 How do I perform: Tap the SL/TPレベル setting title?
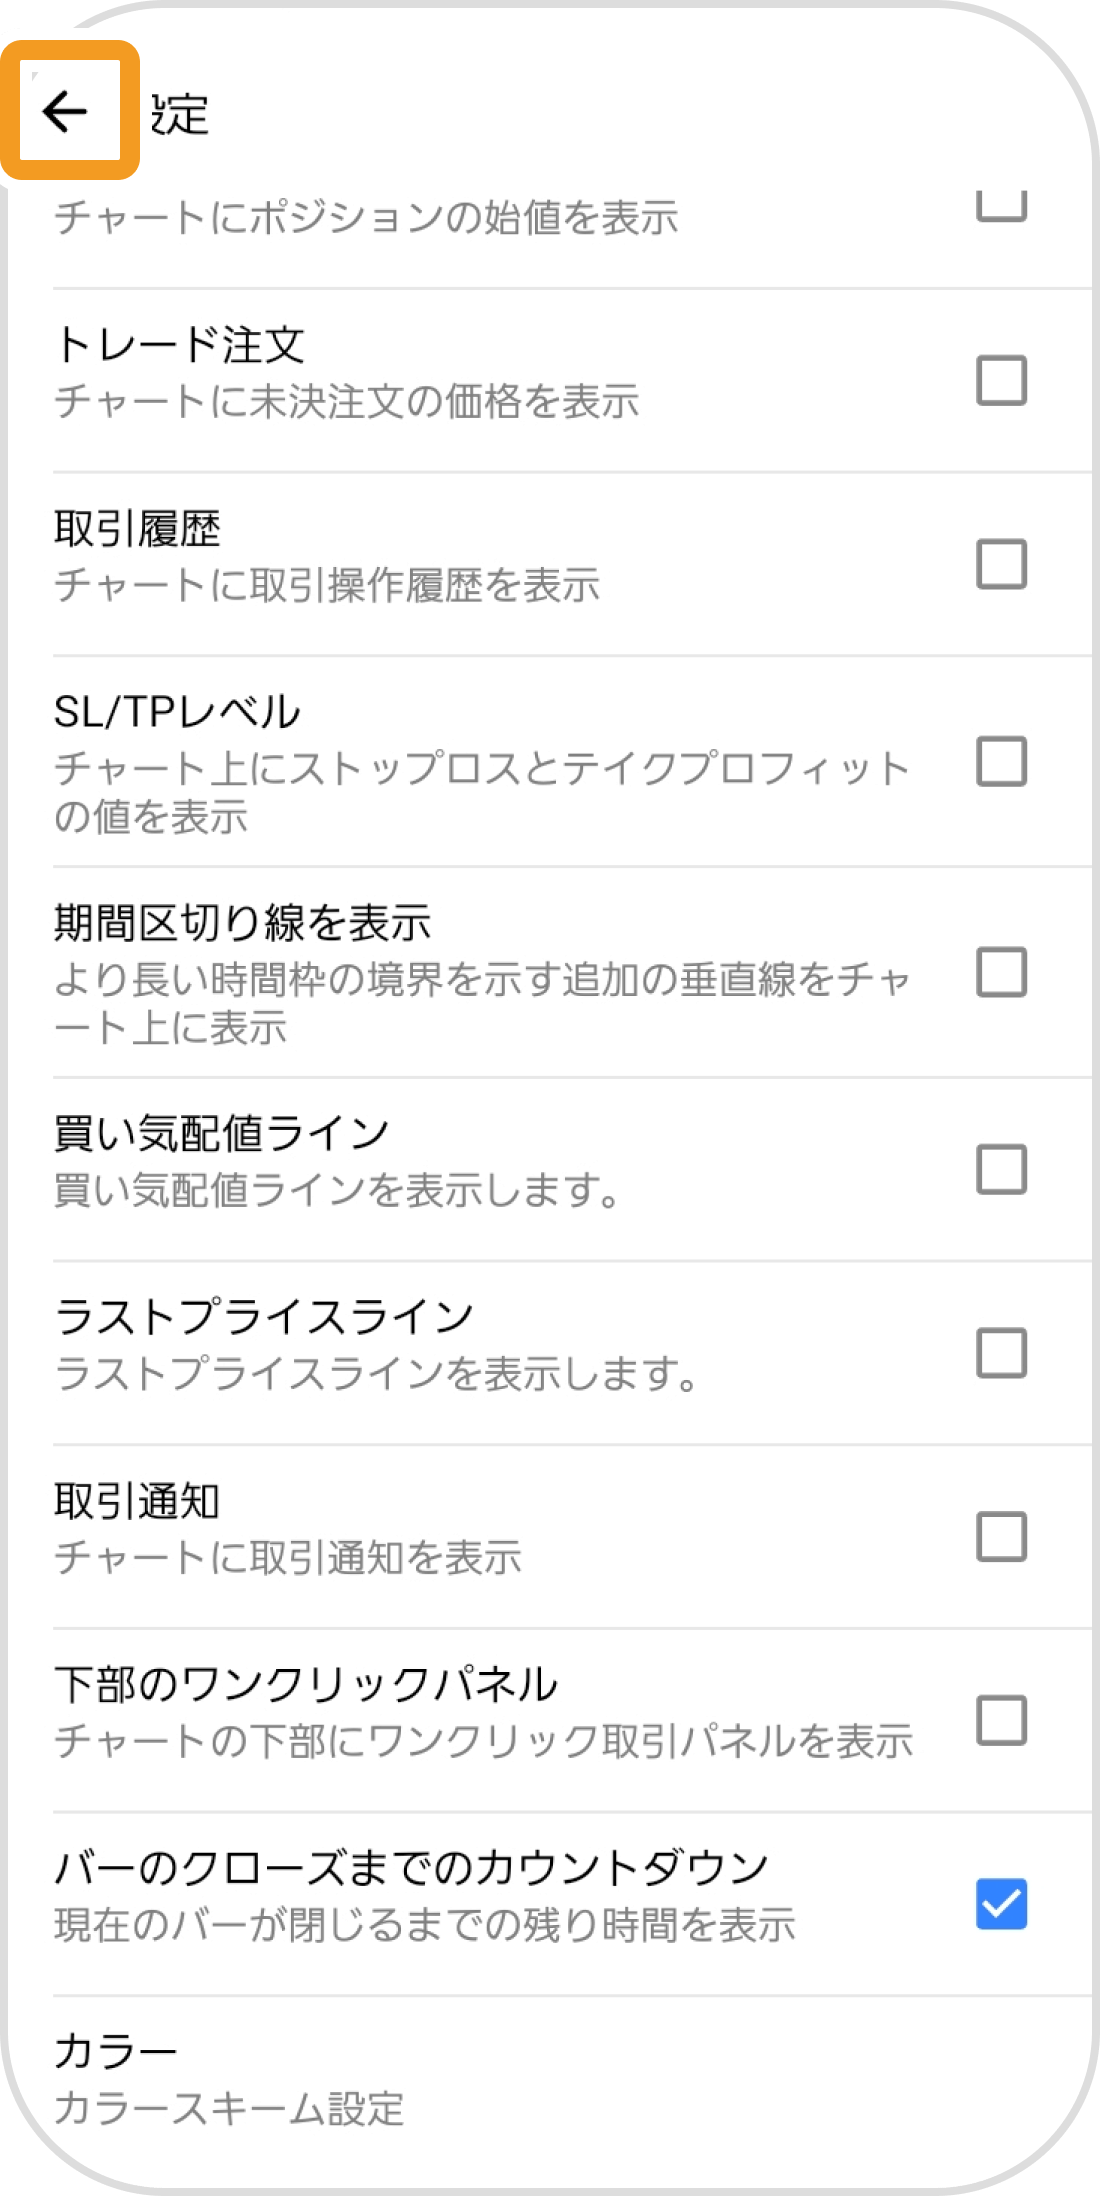(177, 712)
